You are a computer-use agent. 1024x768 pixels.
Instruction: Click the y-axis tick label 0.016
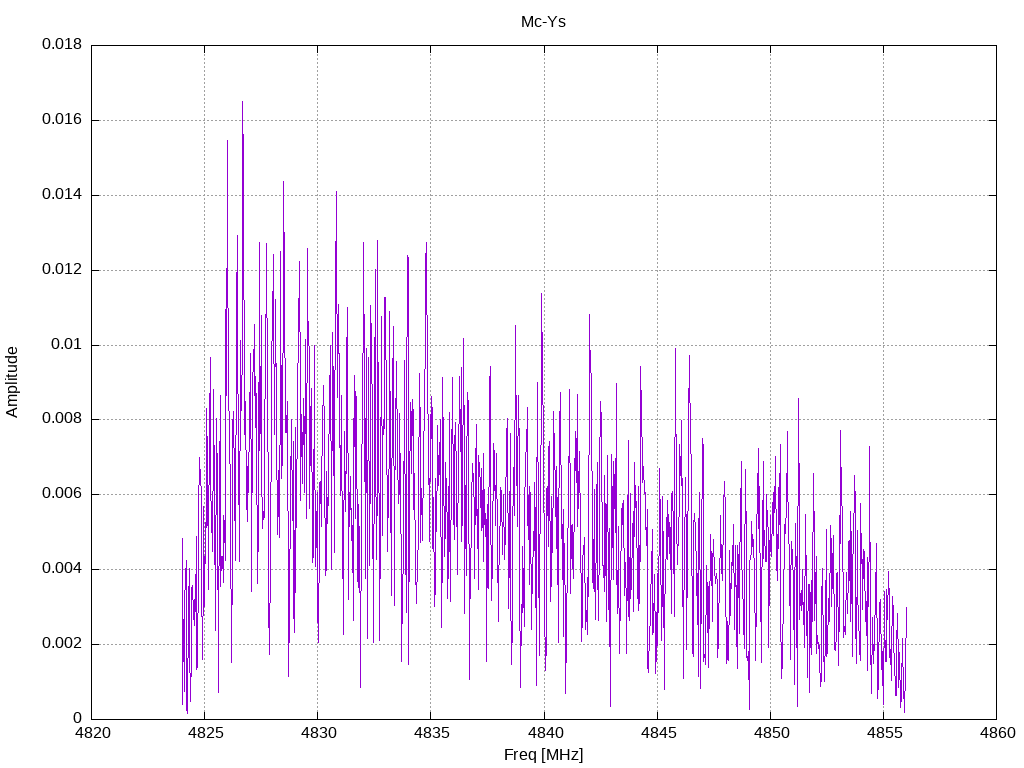tap(62, 120)
